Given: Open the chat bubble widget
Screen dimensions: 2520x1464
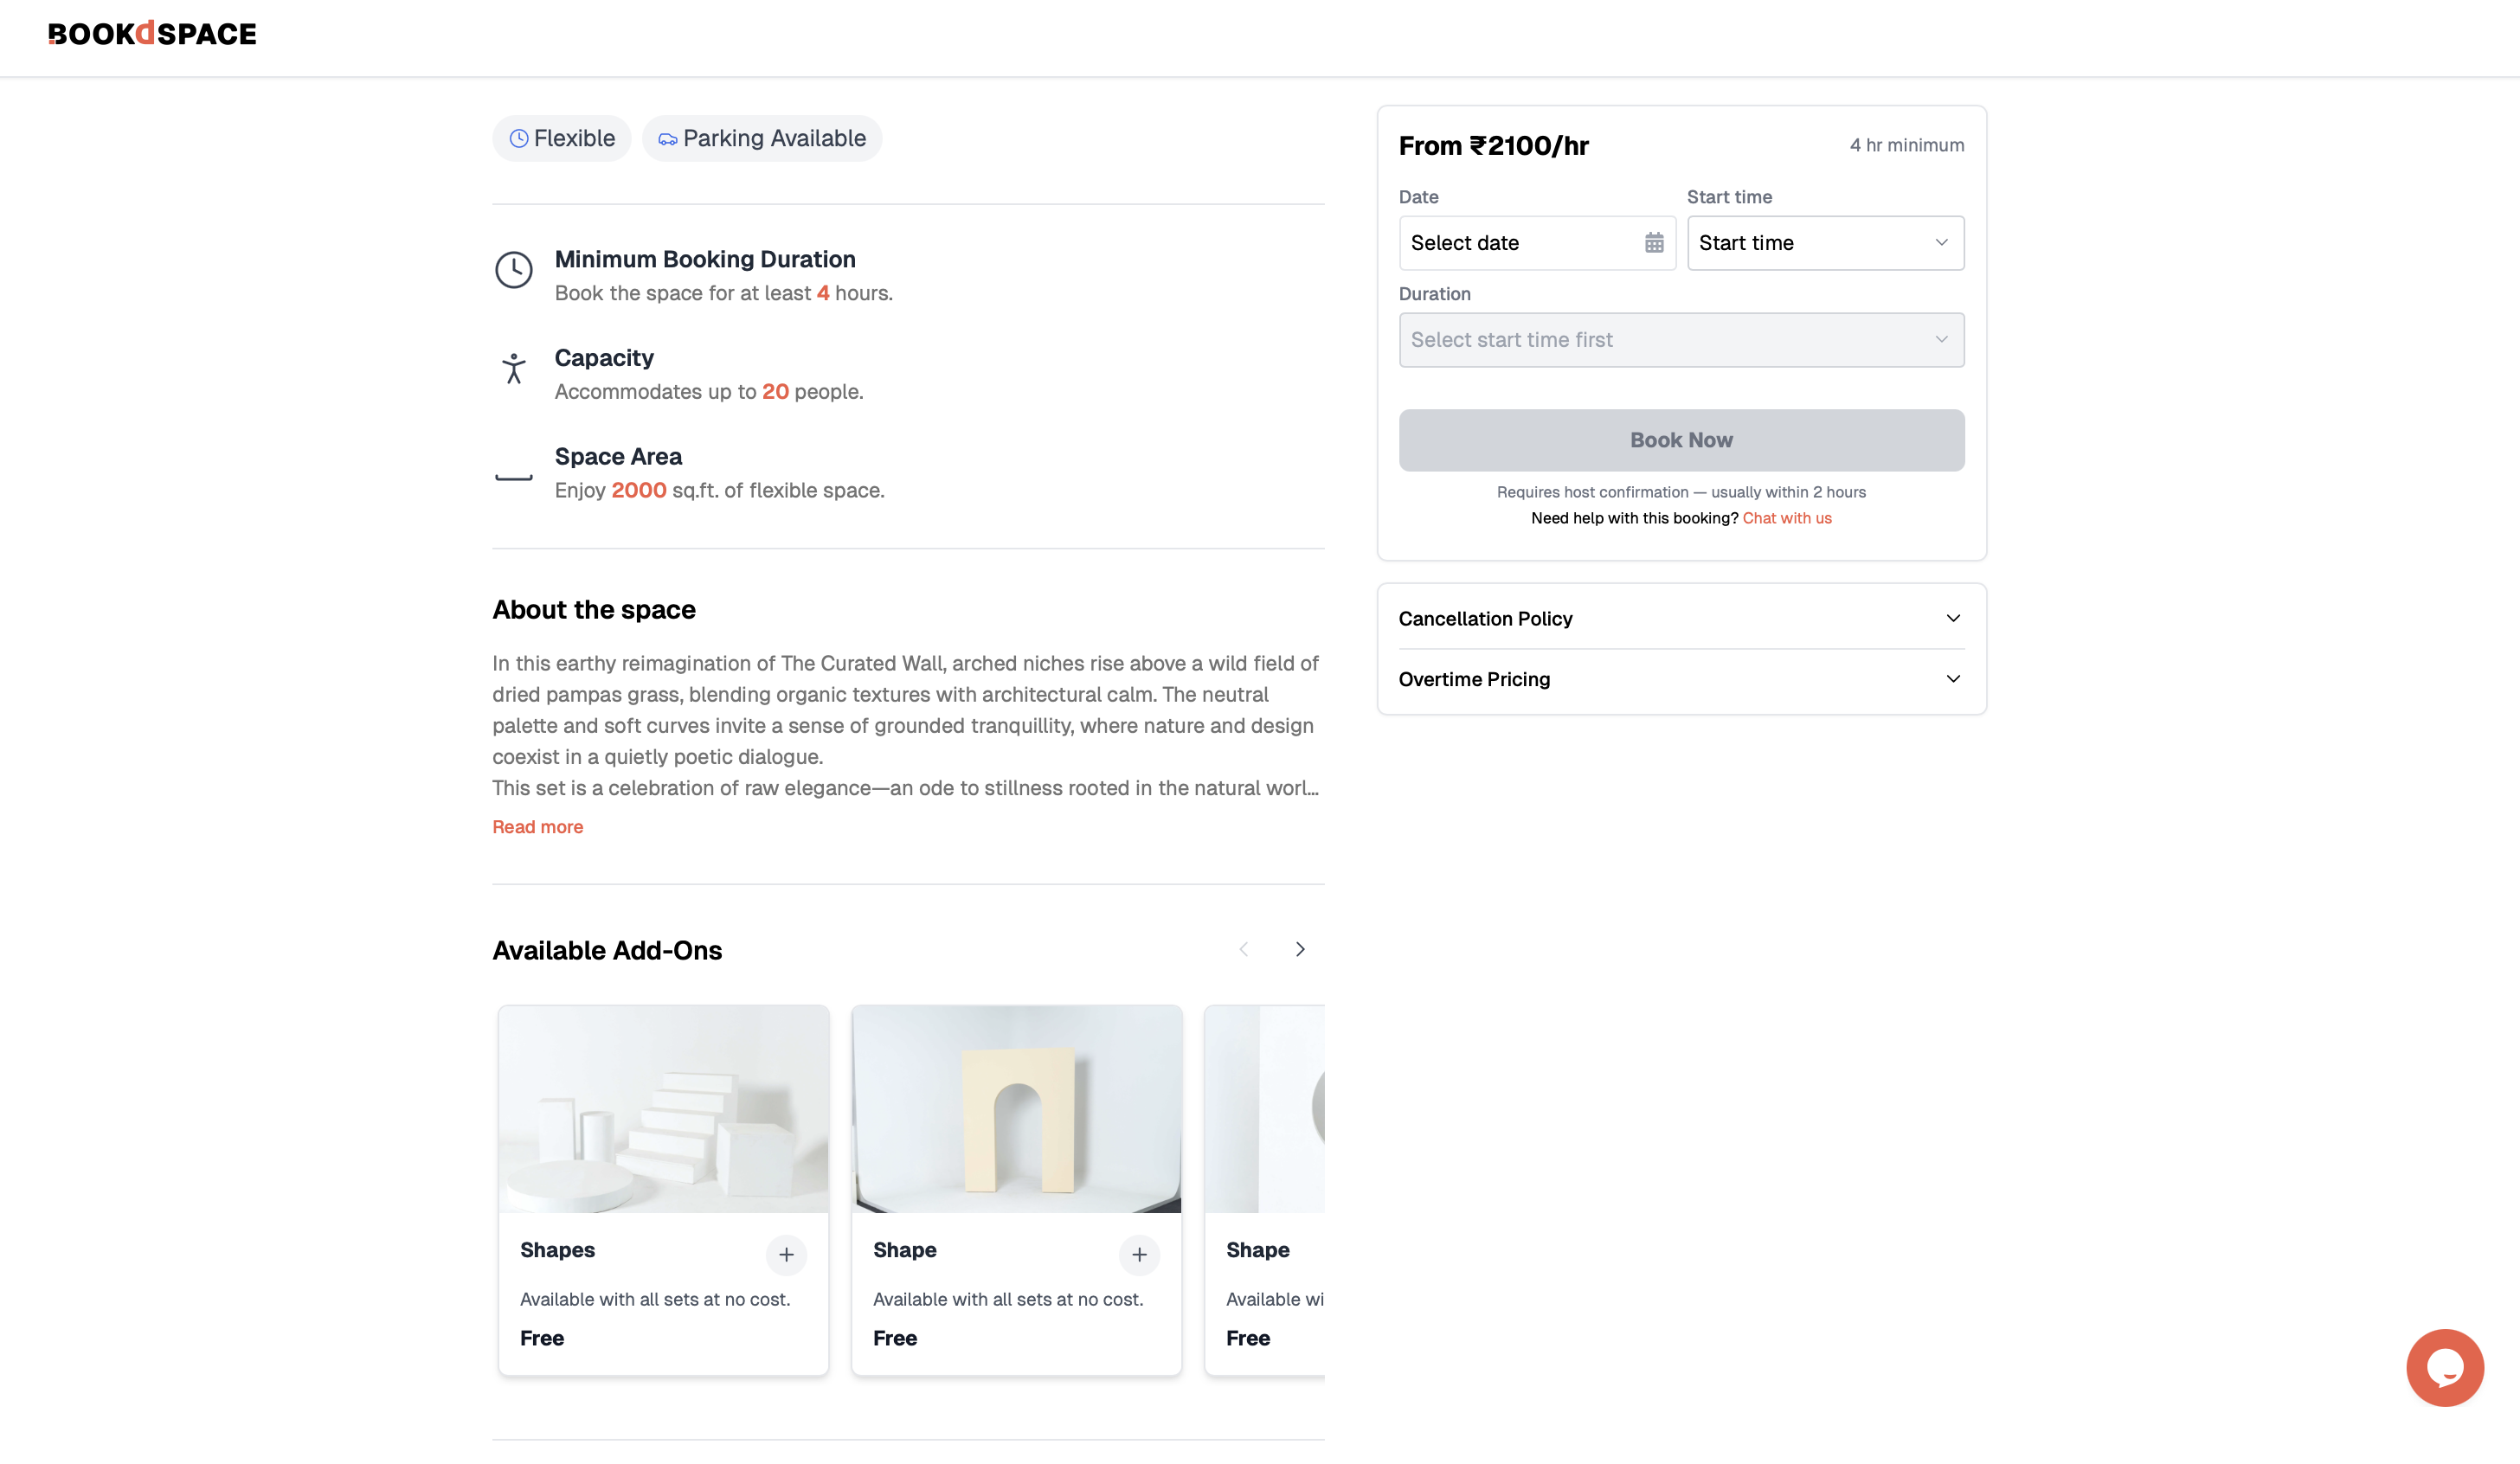Looking at the screenshot, I should click(x=2444, y=1367).
